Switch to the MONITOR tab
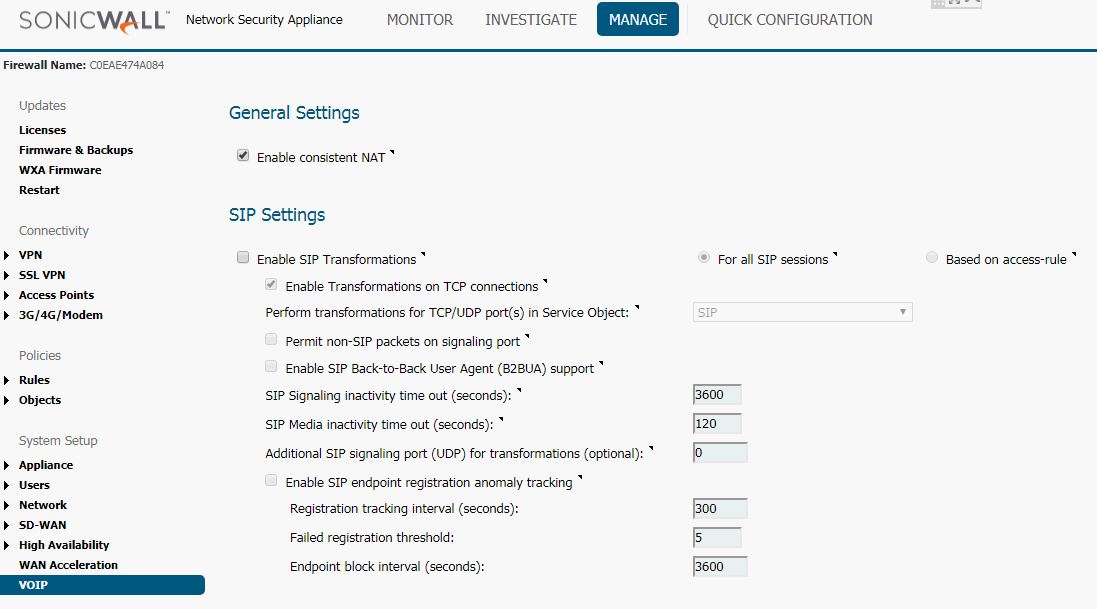 click(x=420, y=20)
